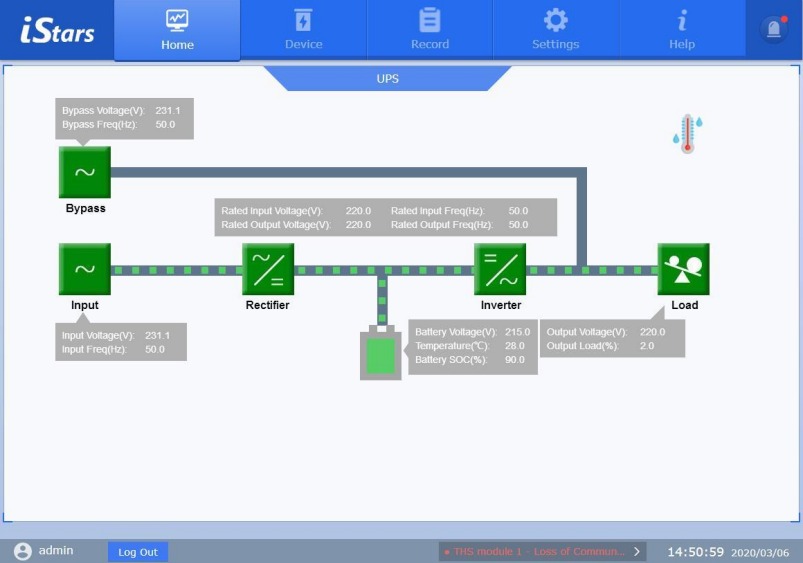Screen dimensions: 803x563
Task: Open the Rectifier component icon
Action: tap(268, 269)
